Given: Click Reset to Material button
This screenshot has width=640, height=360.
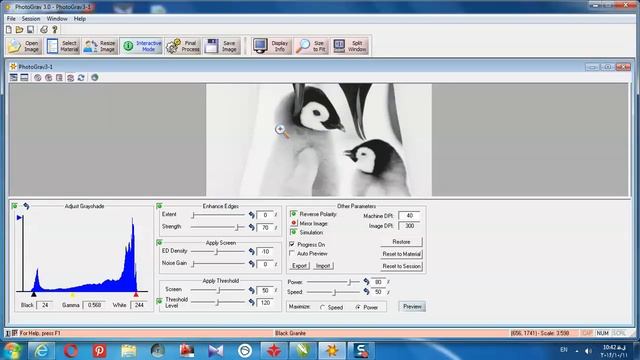Looking at the screenshot, I should [x=401, y=254].
